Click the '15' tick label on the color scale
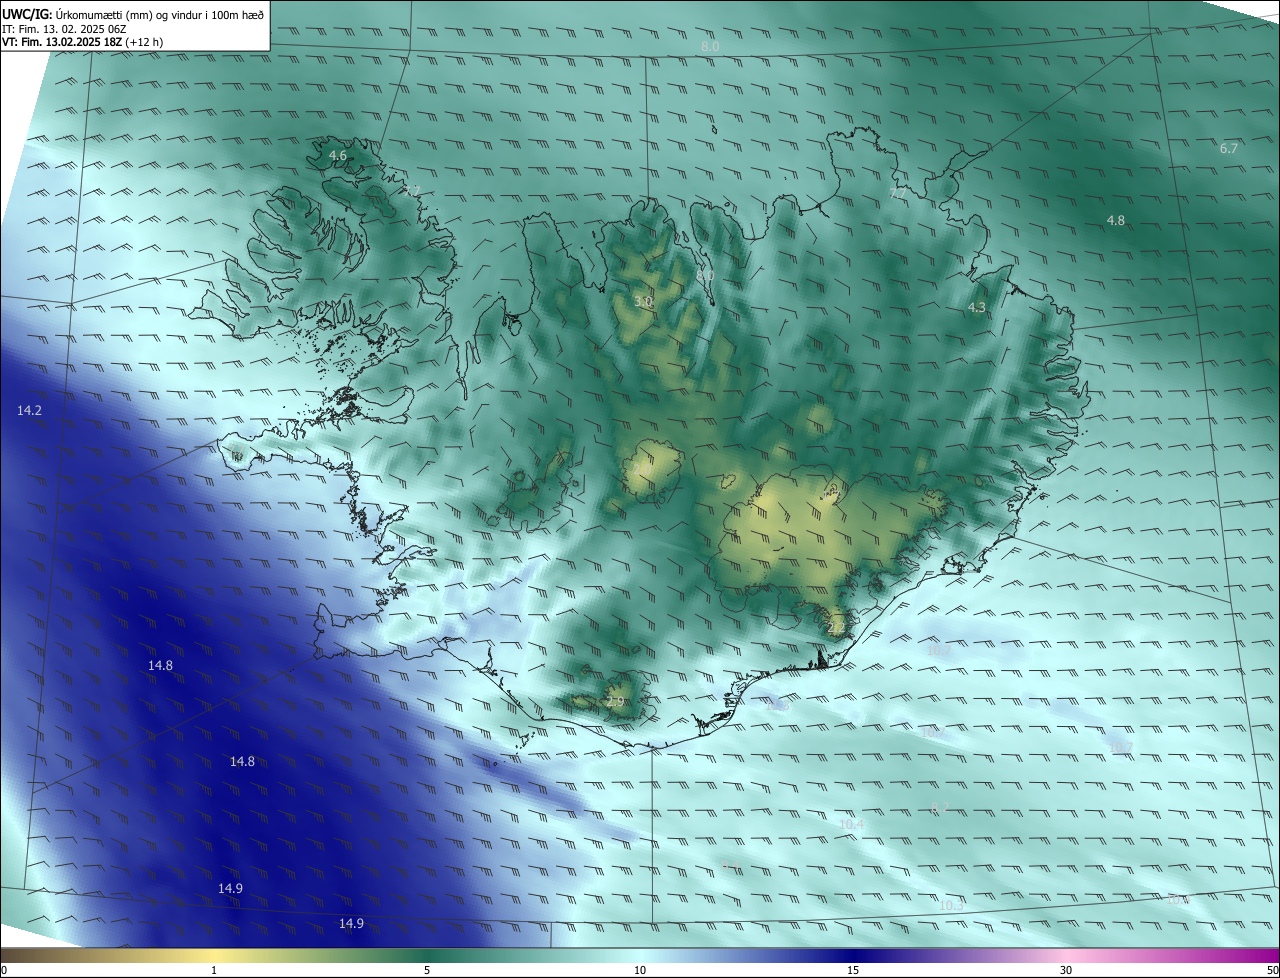 click(853, 971)
